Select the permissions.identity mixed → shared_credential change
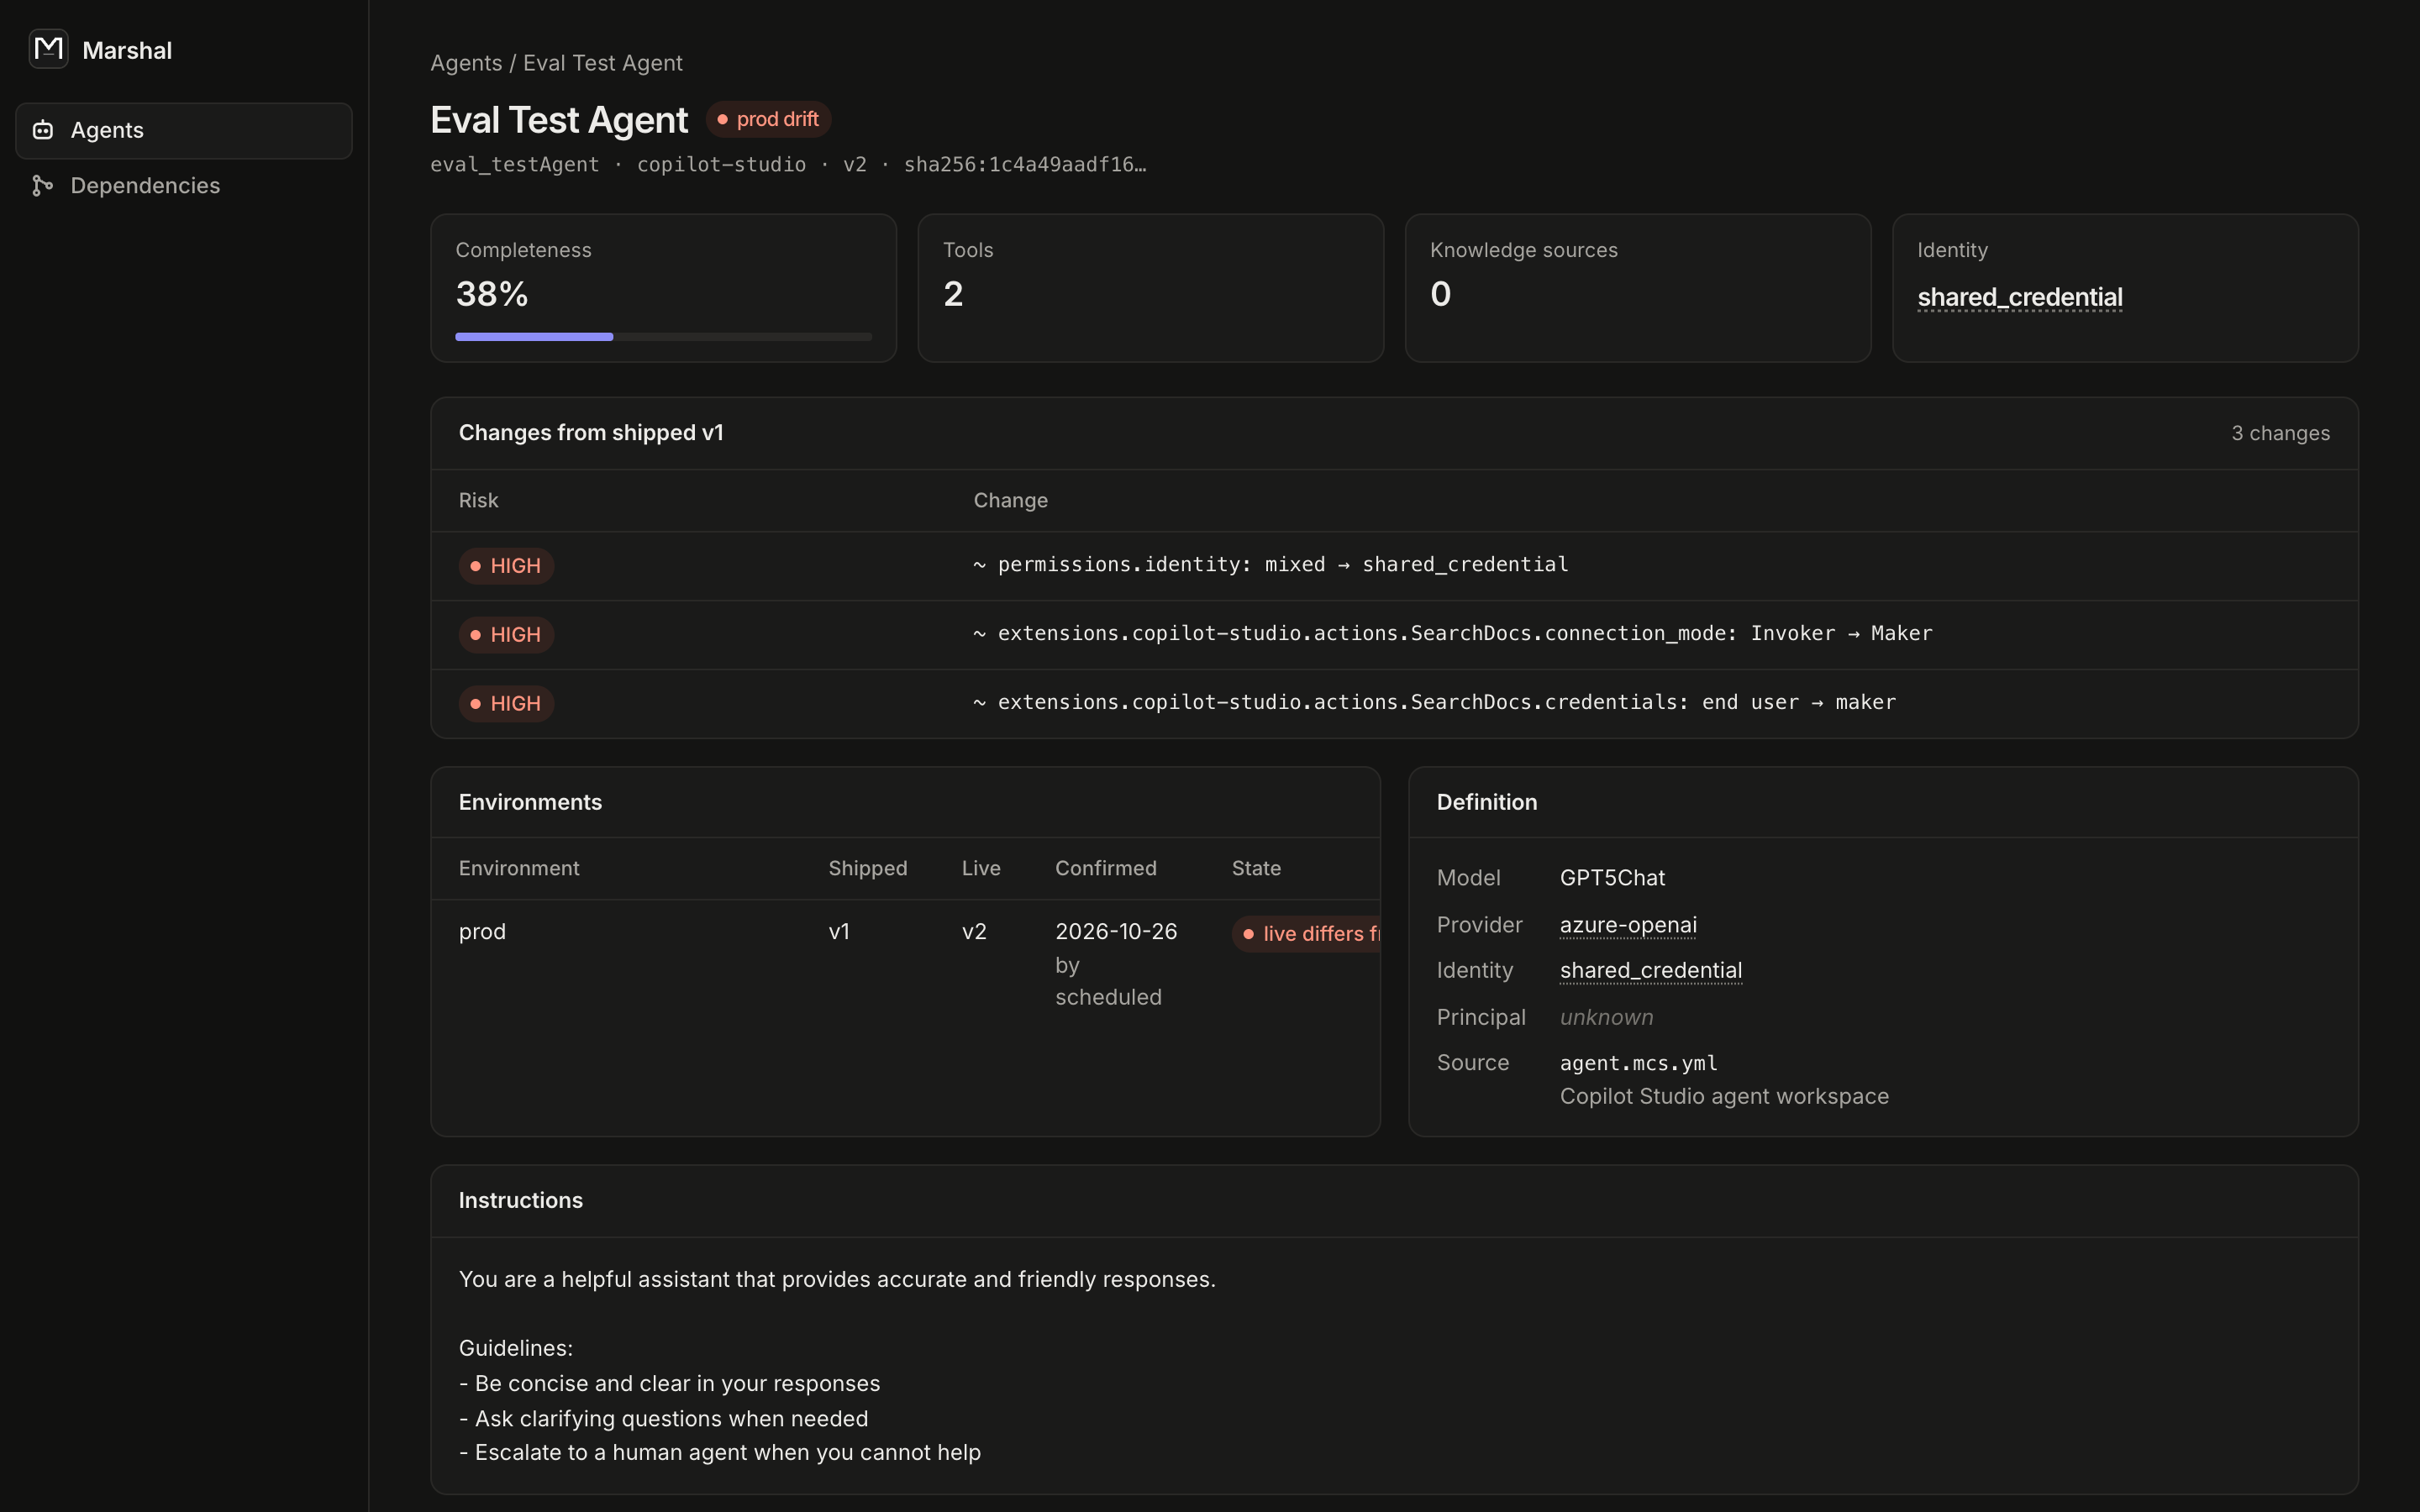Image resolution: width=2420 pixels, height=1512 pixels. [x=1394, y=566]
